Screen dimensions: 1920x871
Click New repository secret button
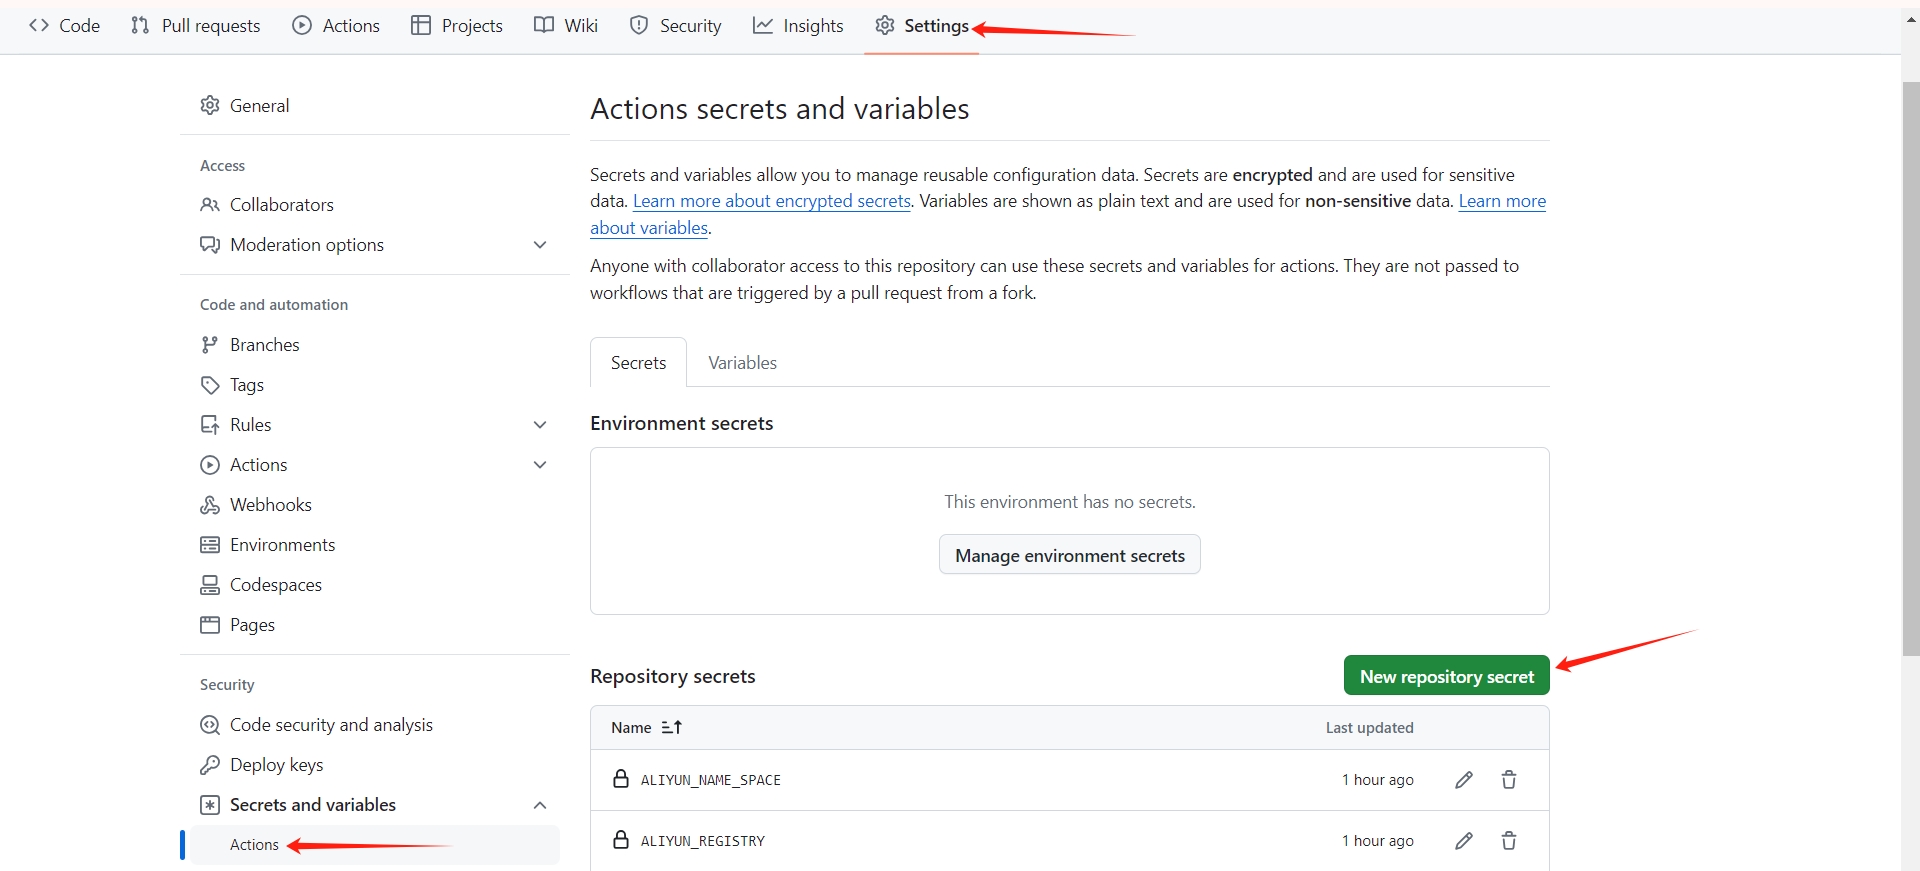coord(1446,676)
